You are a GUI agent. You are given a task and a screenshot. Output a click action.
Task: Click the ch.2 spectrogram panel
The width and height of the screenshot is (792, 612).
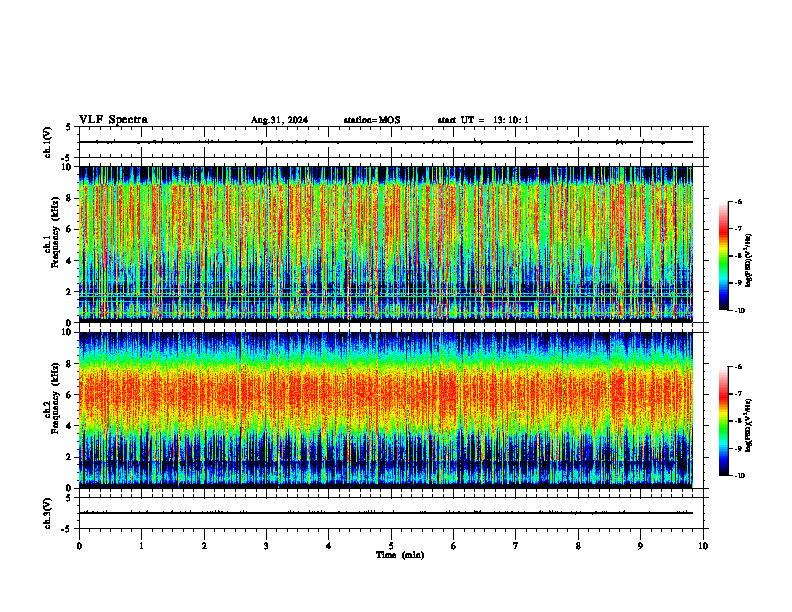(386, 410)
